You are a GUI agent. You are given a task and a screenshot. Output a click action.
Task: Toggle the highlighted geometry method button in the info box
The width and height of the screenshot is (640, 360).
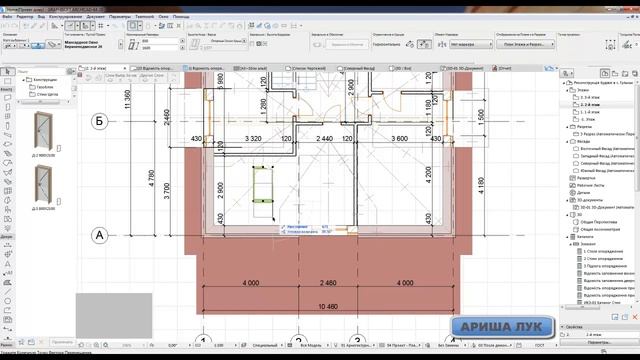(38, 45)
